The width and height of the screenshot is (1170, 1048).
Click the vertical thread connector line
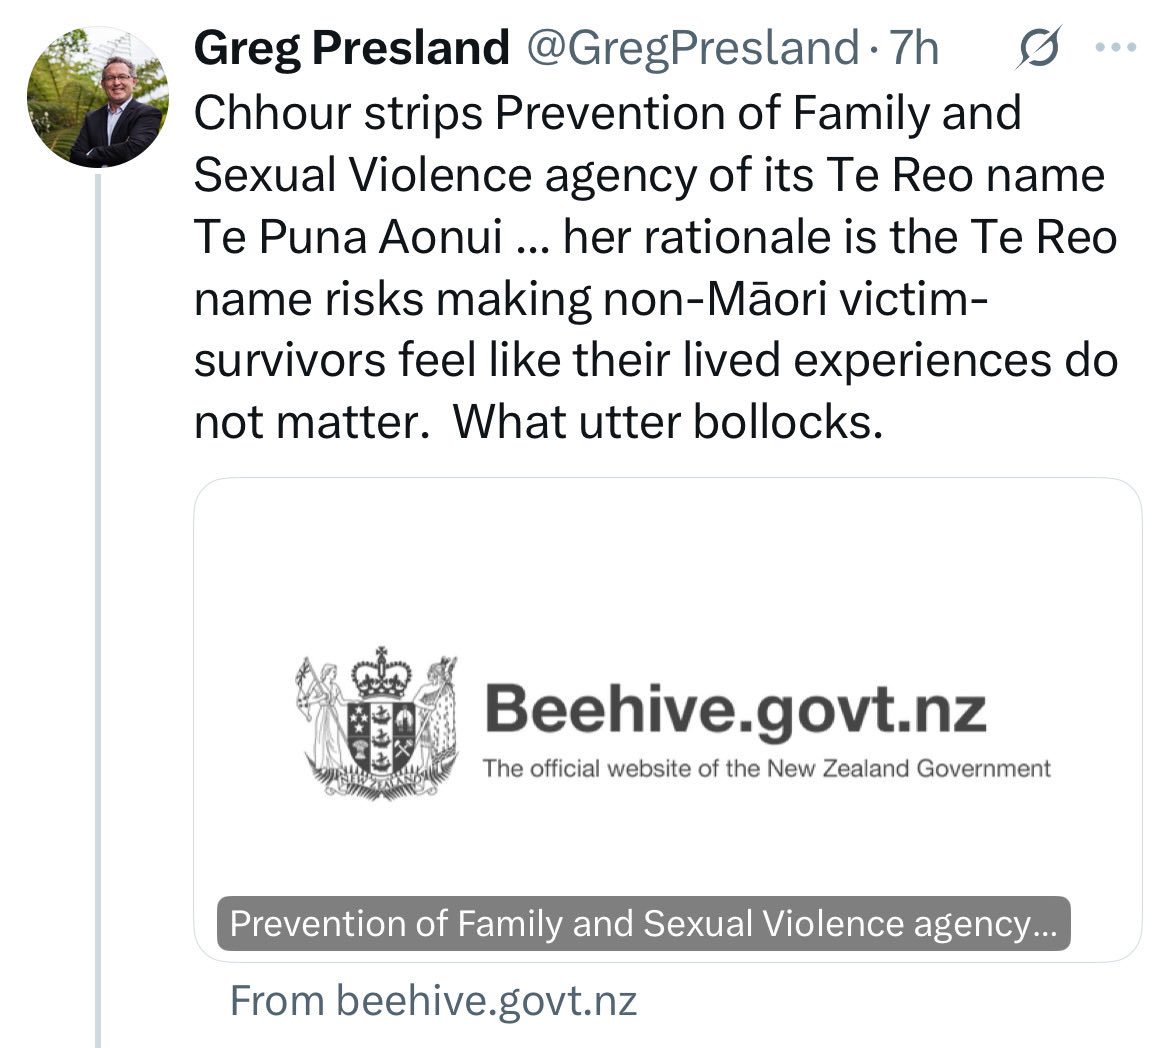point(97,600)
